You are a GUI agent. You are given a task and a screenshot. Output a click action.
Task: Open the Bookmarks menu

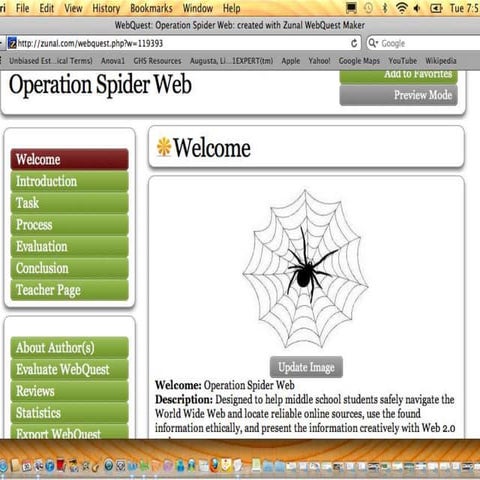click(x=151, y=8)
